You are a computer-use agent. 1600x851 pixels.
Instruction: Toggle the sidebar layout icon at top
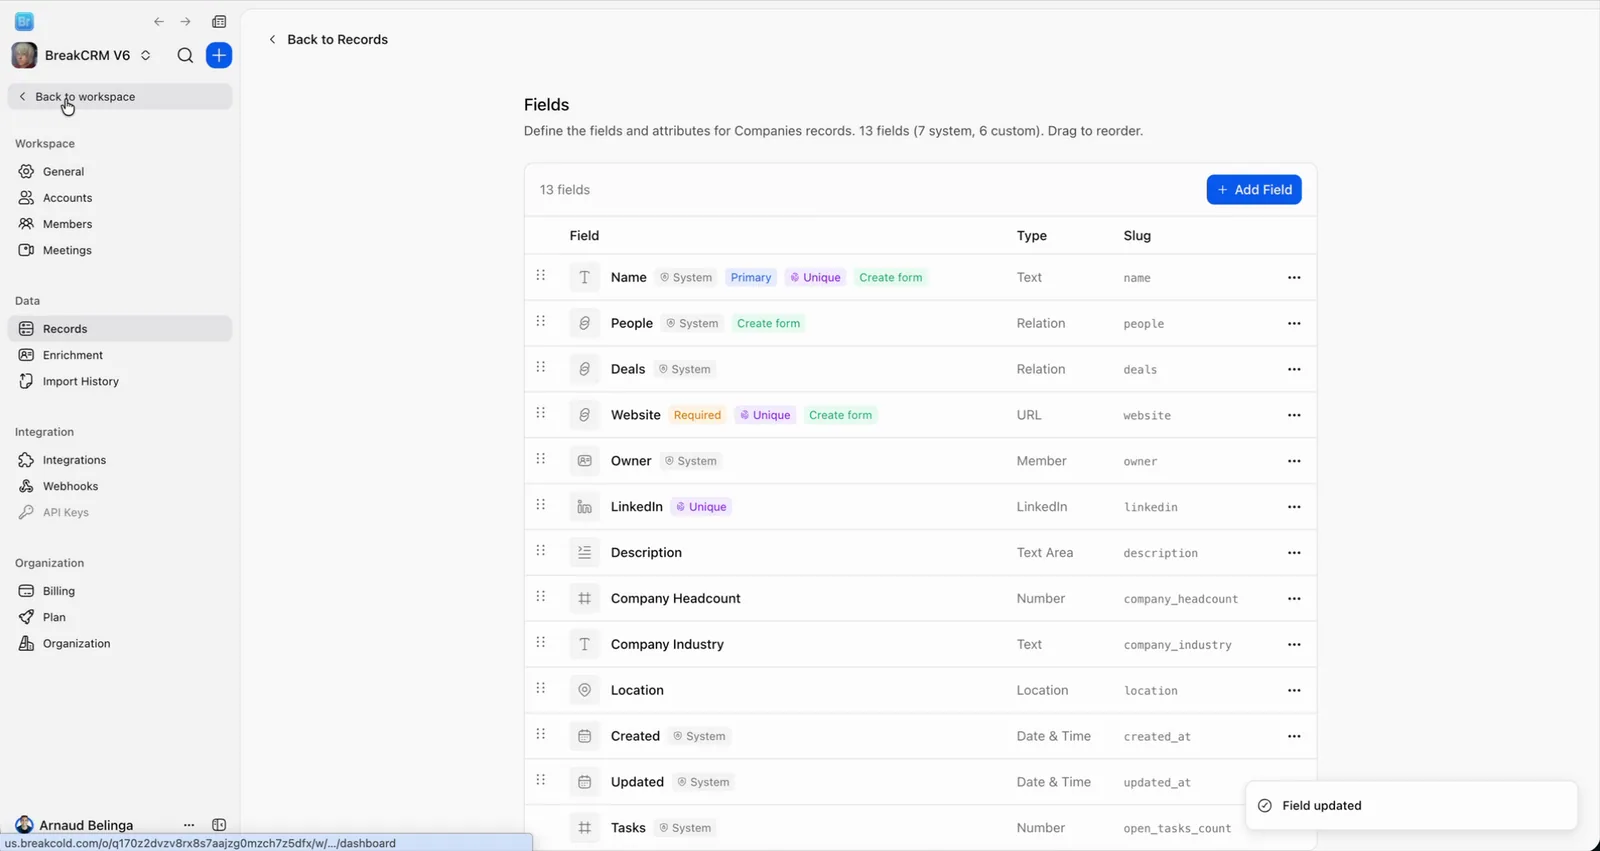[219, 22]
